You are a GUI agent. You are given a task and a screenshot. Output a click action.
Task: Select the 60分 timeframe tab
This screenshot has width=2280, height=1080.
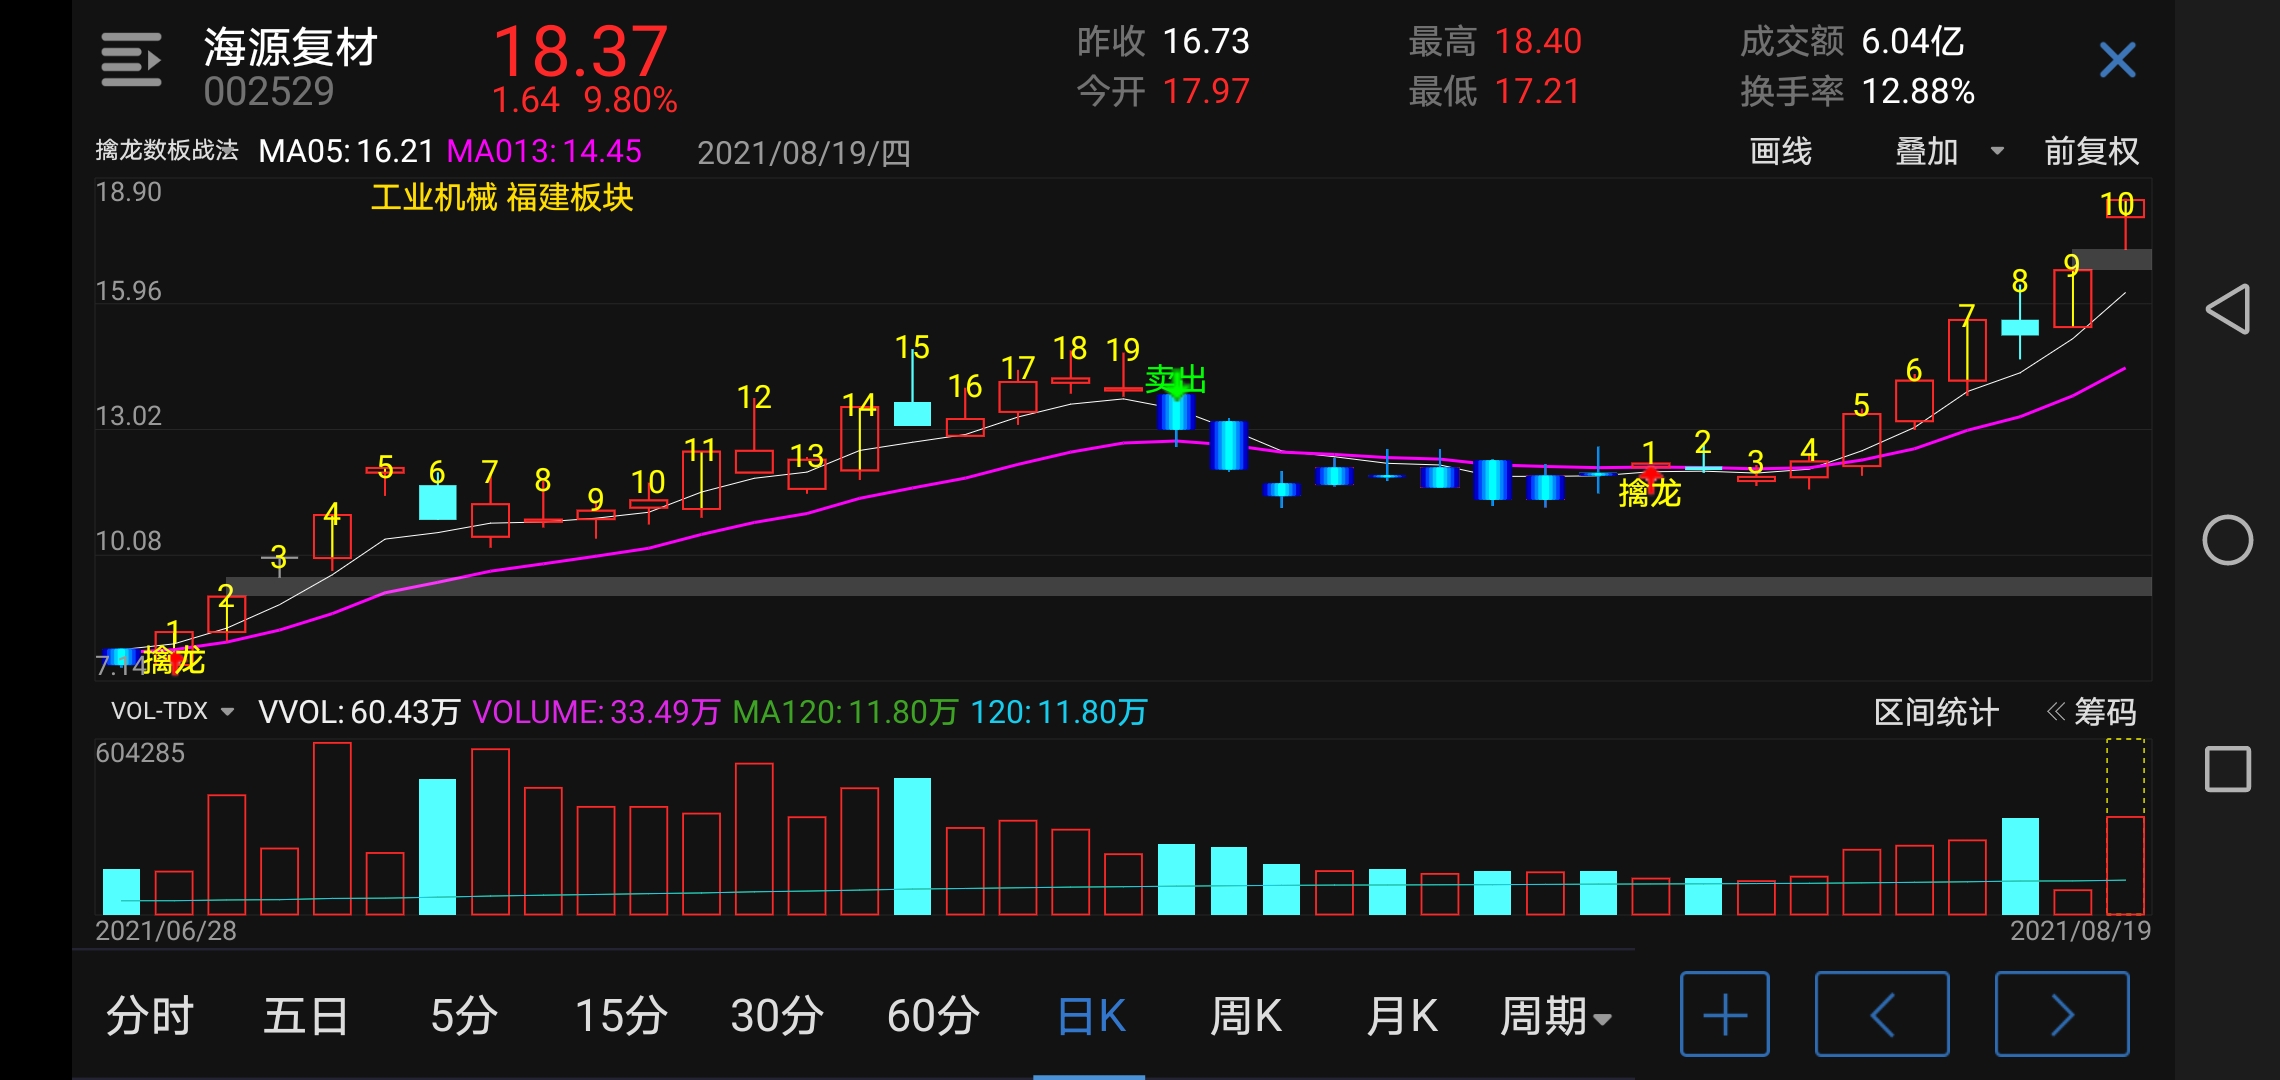click(932, 1017)
